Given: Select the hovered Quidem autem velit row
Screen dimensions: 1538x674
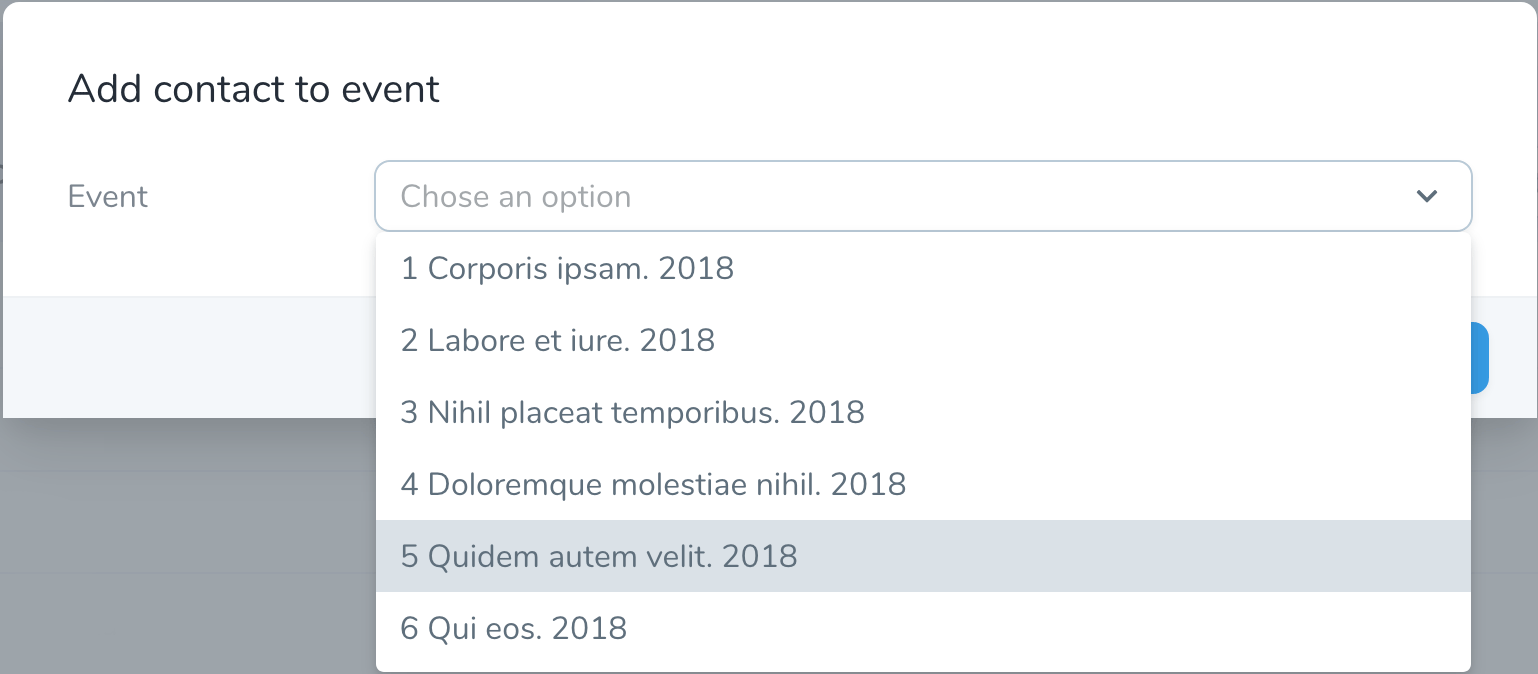Looking at the screenshot, I should coord(923,556).
